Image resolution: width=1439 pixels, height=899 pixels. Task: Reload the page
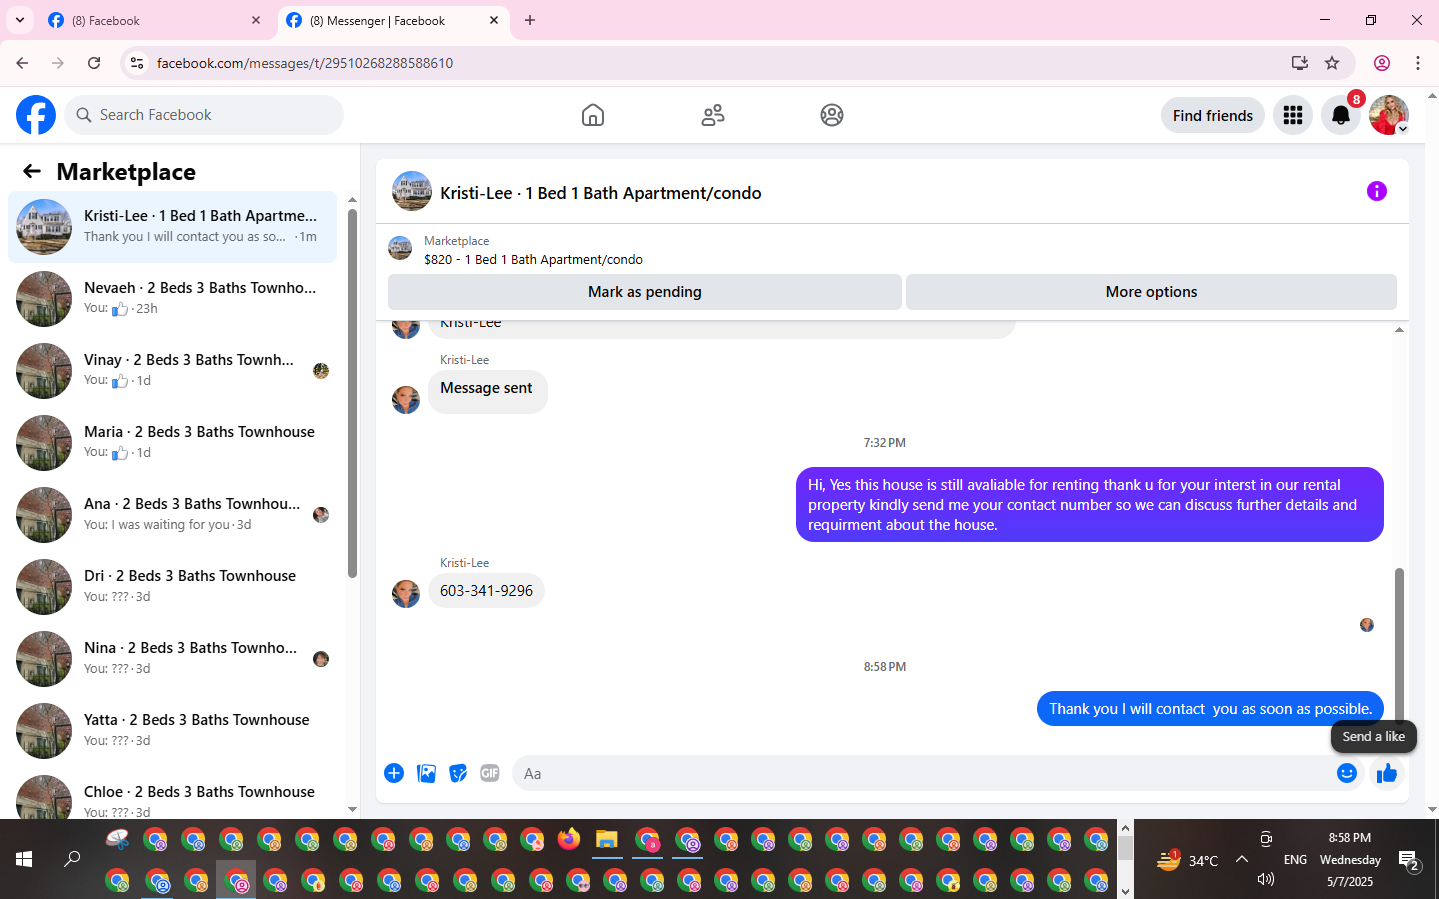coord(94,63)
